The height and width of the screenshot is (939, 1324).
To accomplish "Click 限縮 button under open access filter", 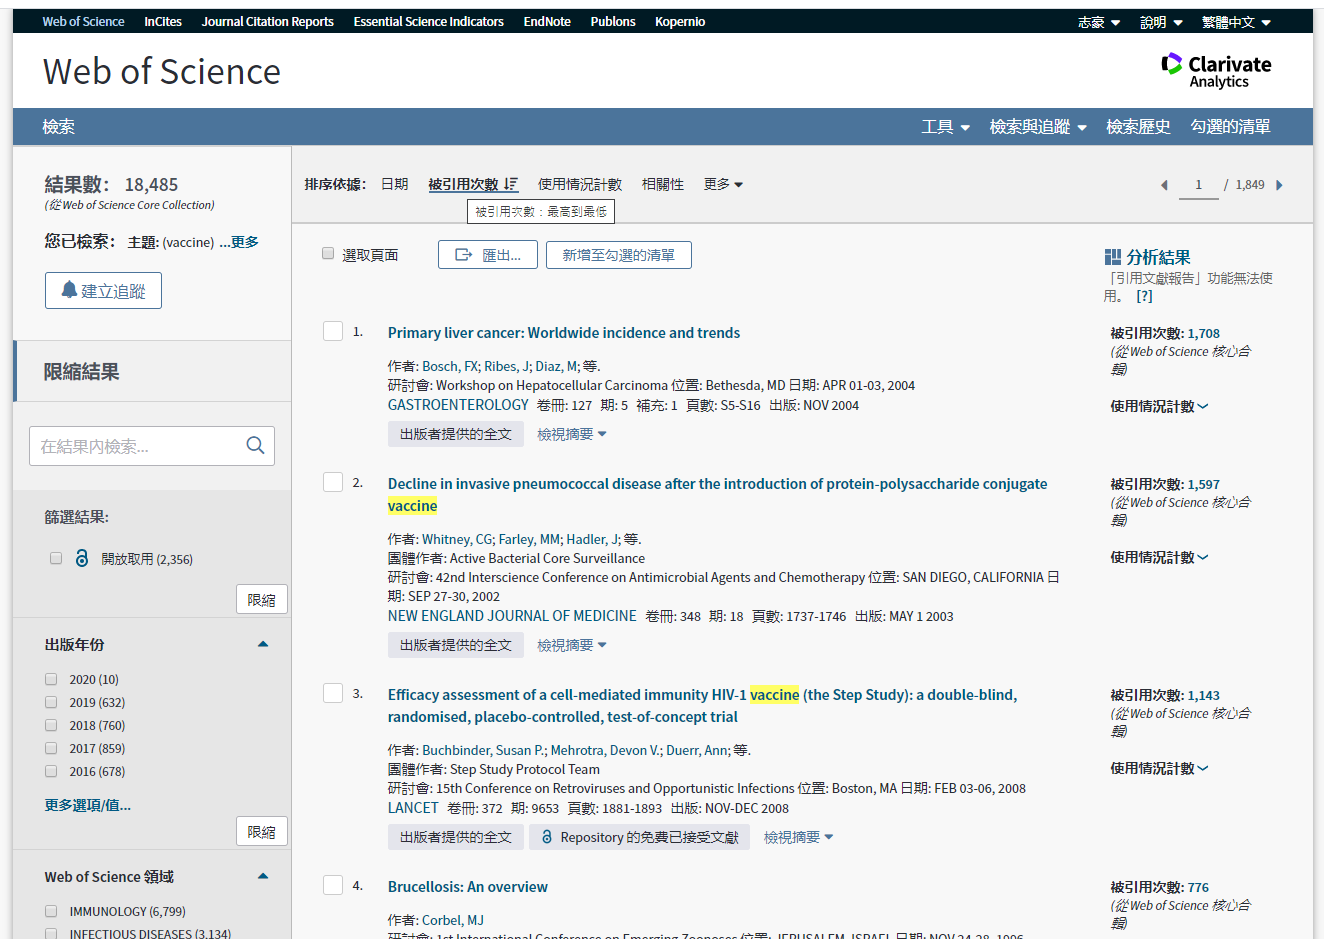I will click(x=262, y=599).
